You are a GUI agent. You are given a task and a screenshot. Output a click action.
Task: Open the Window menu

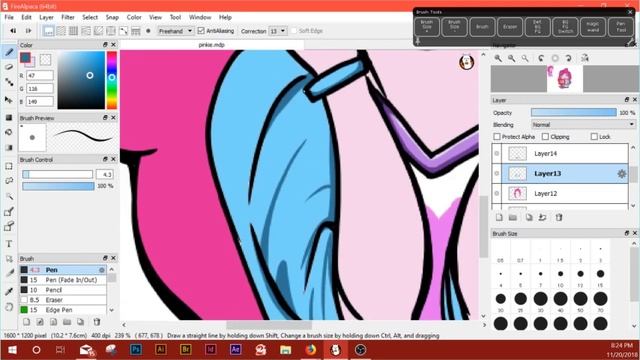click(200, 17)
